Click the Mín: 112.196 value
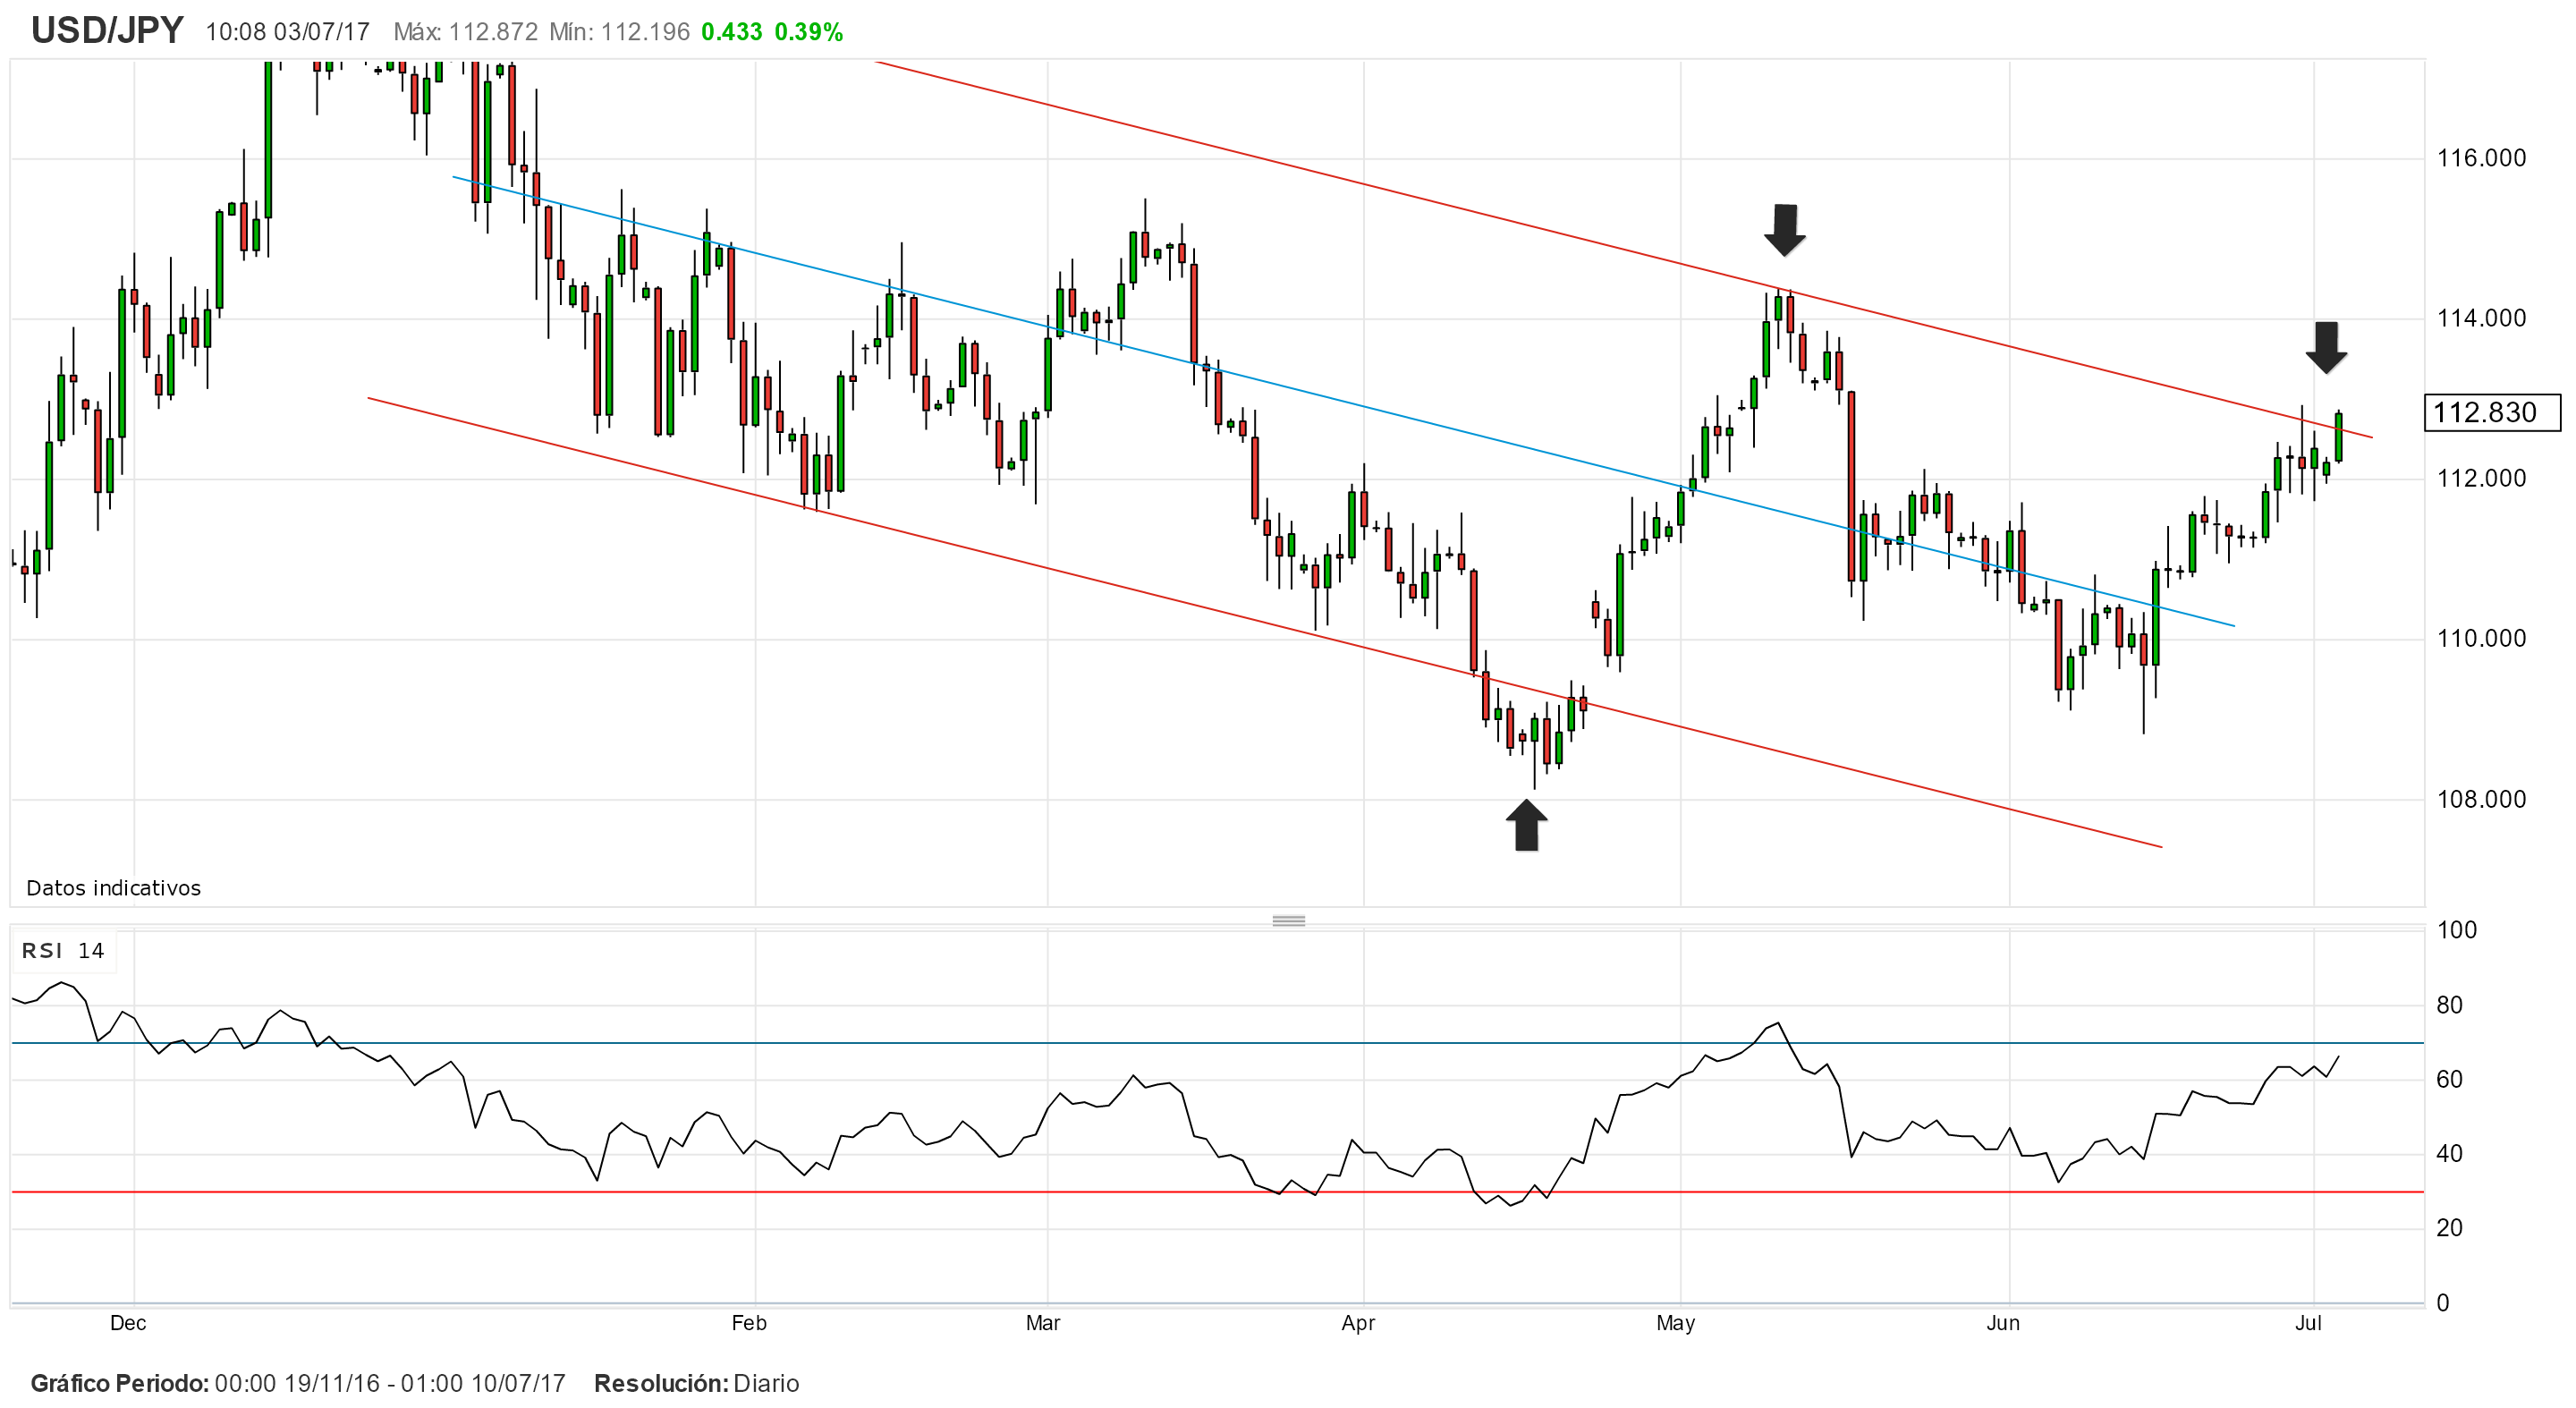The image size is (2576, 1408). click(x=620, y=32)
